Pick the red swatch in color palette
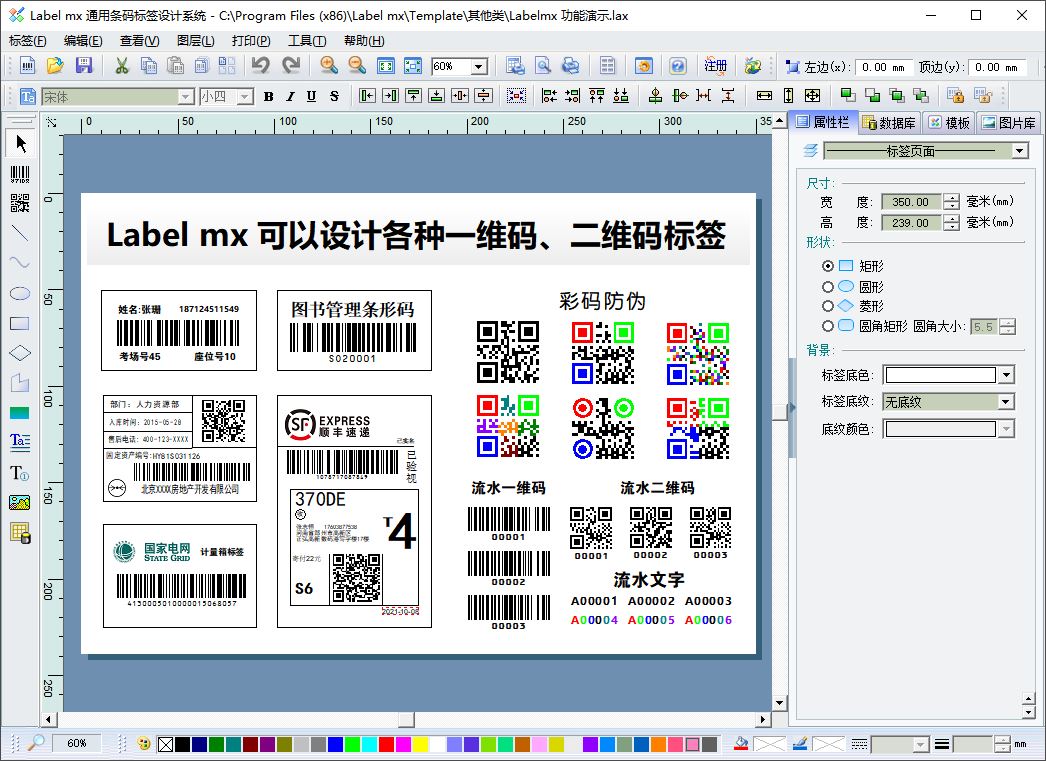The image size is (1046, 761). [x=386, y=744]
